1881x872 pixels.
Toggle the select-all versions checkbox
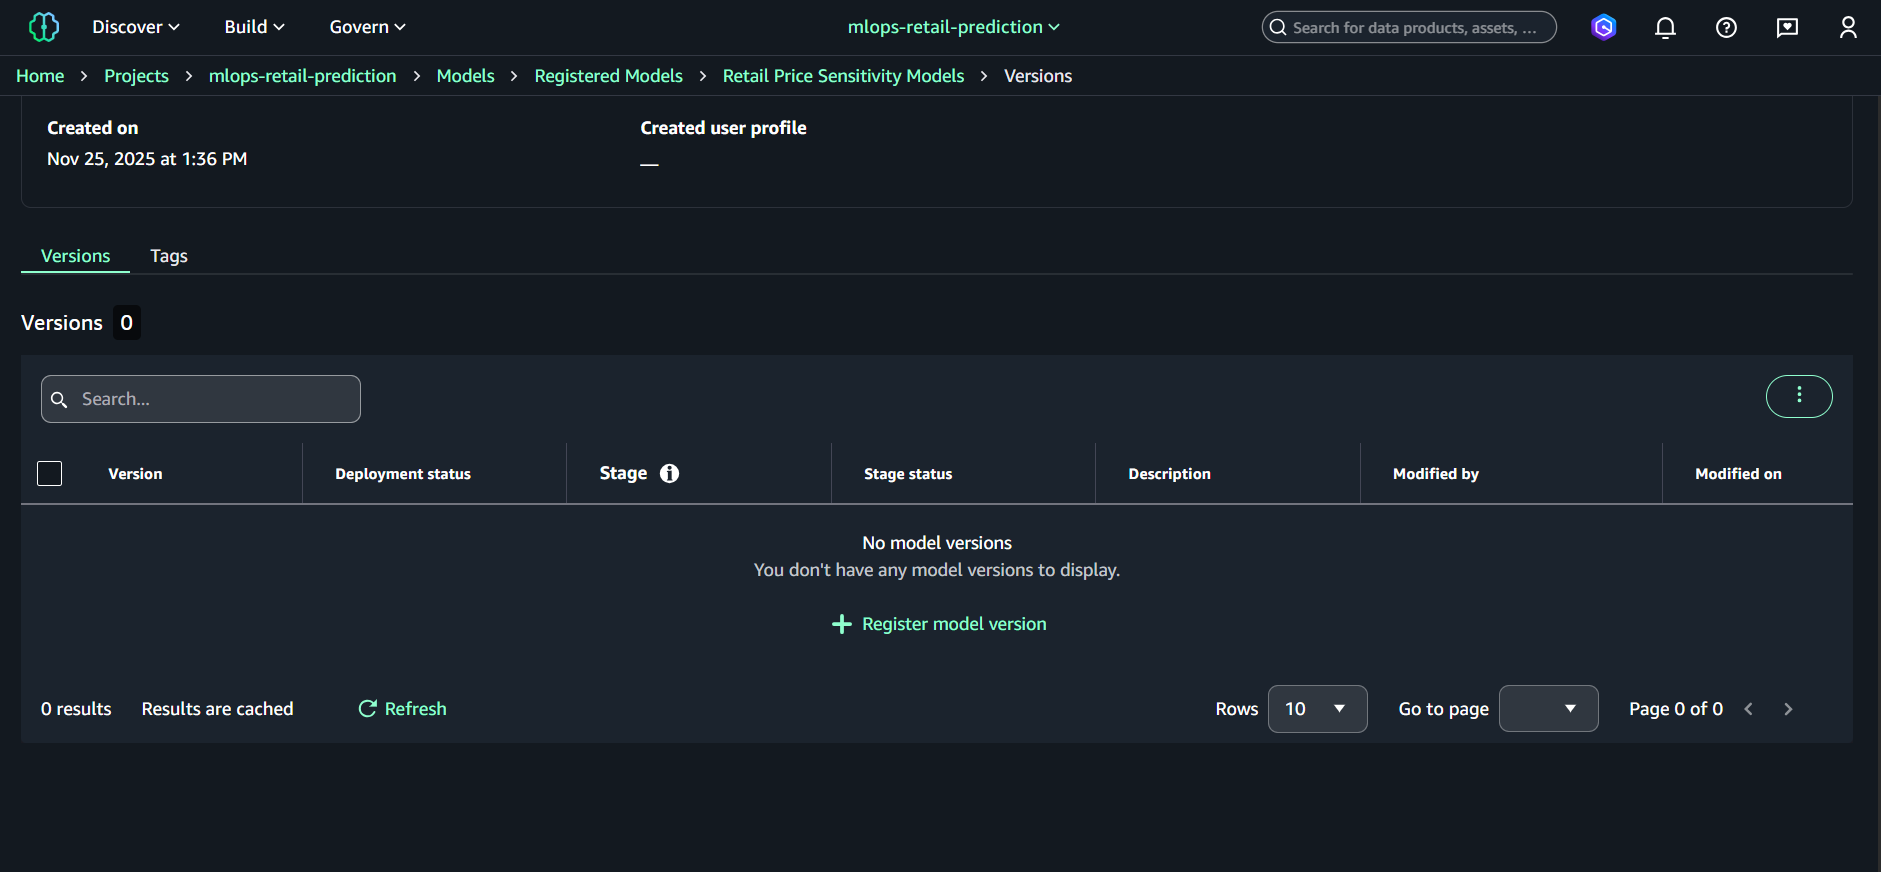(x=50, y=473)
